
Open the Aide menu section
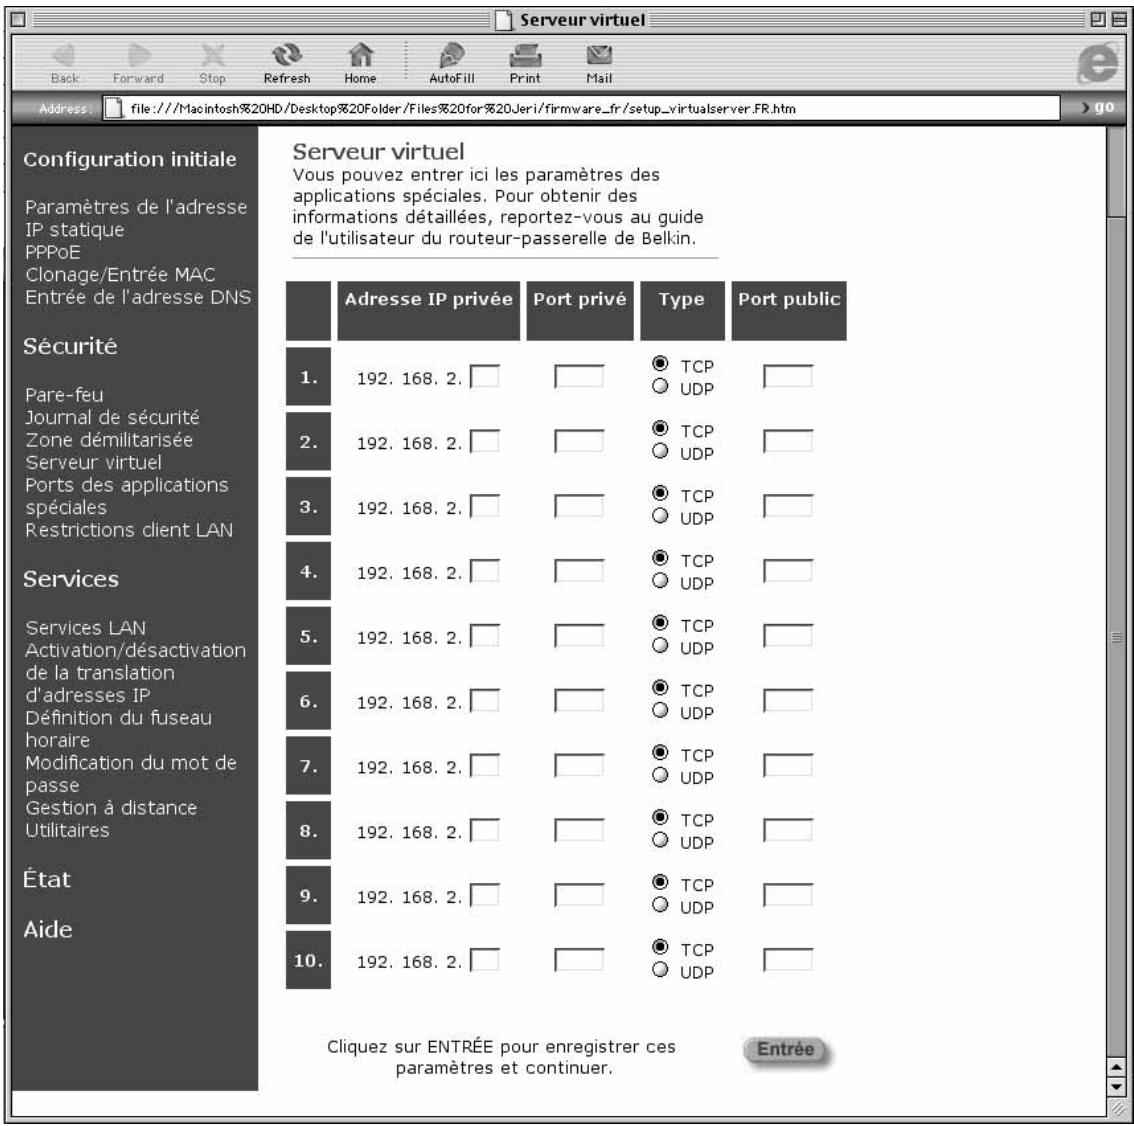pos(48,929)
